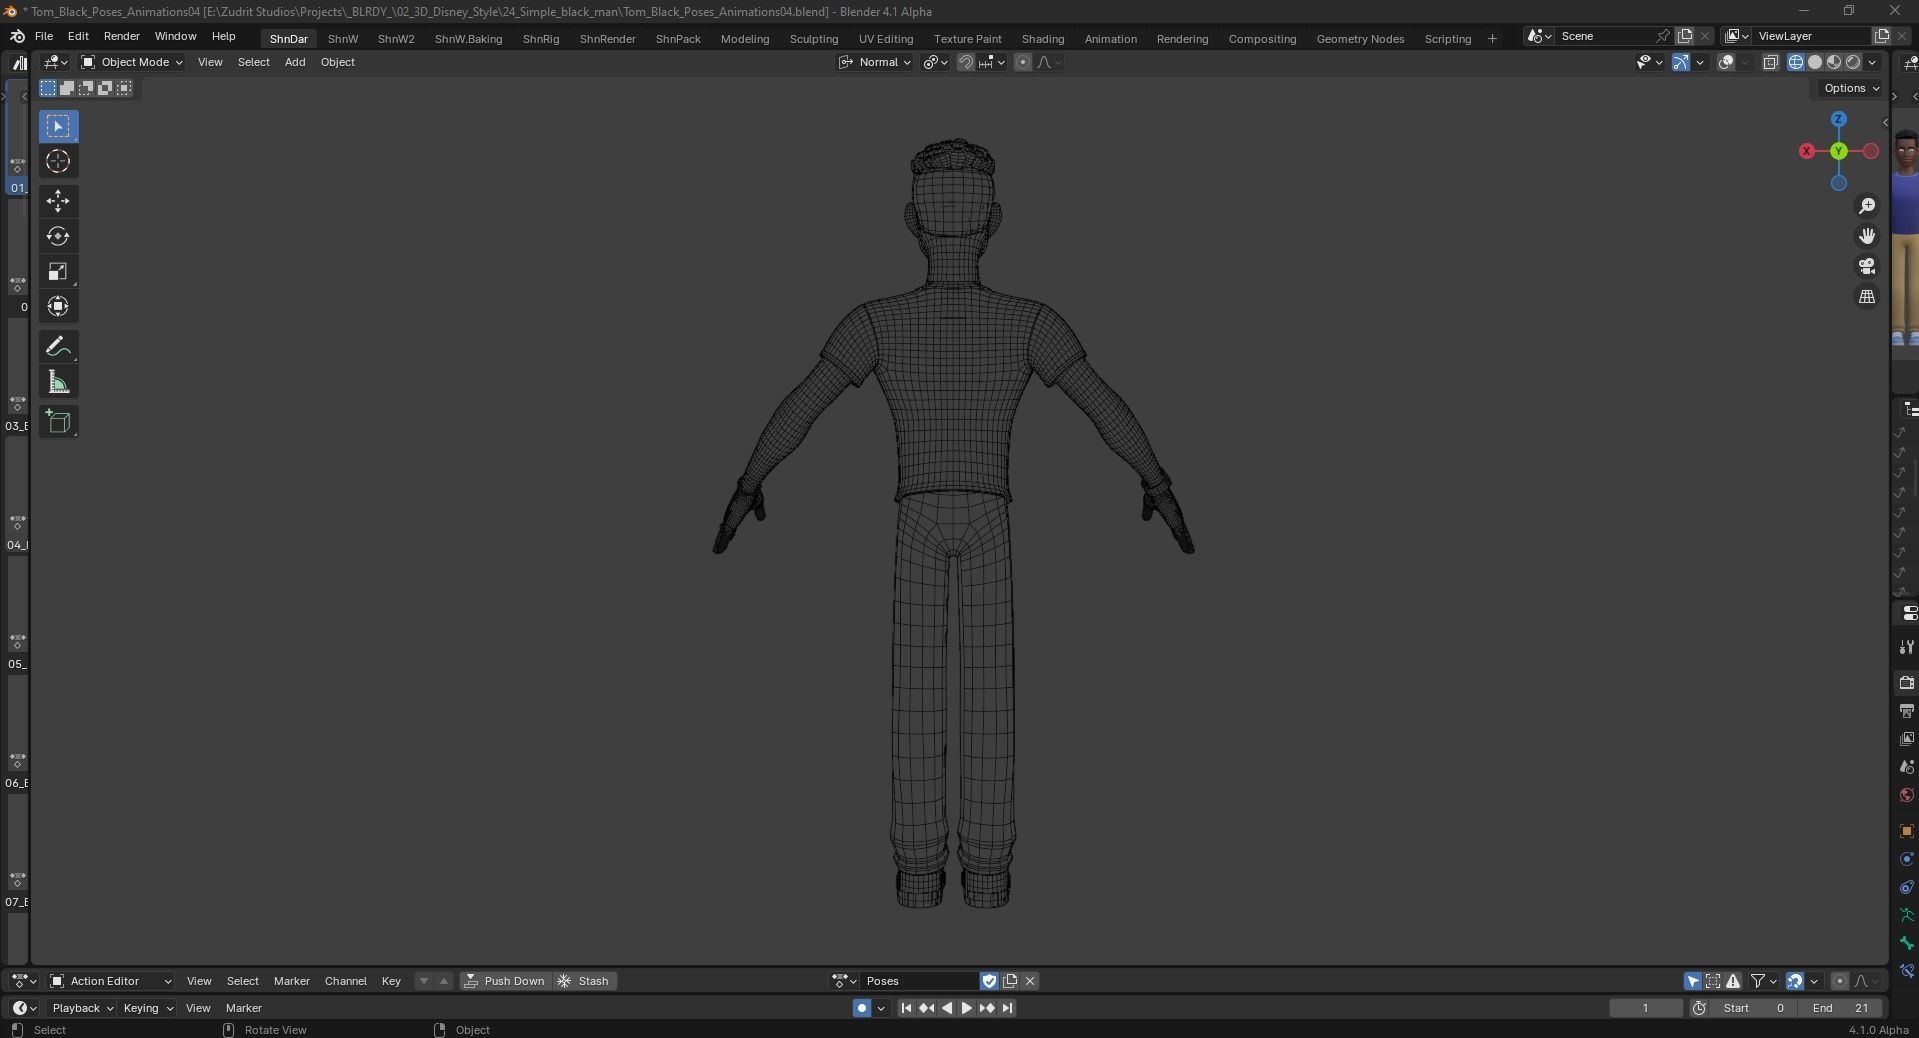Click the Stash button

[584, 981]
